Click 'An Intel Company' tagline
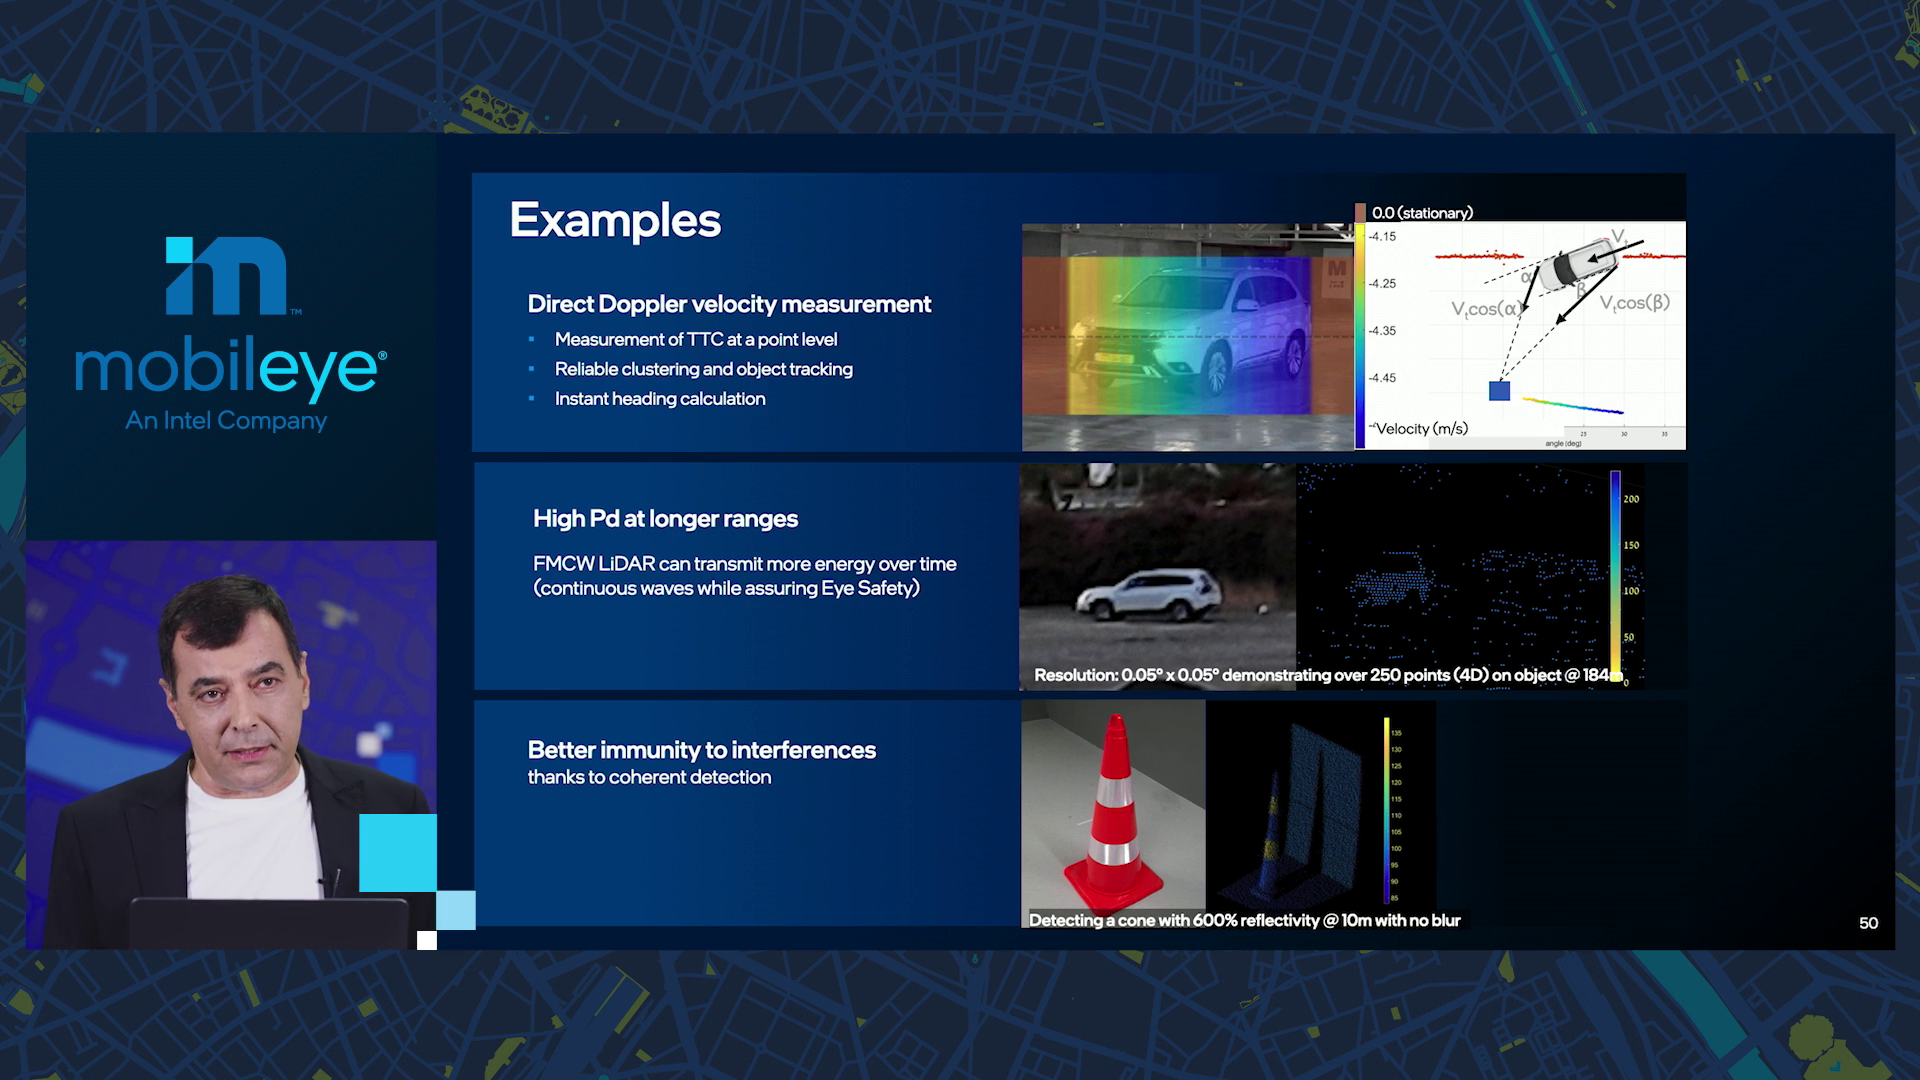Viewport: 1920px width, 1080px height. tap(226, 421)
